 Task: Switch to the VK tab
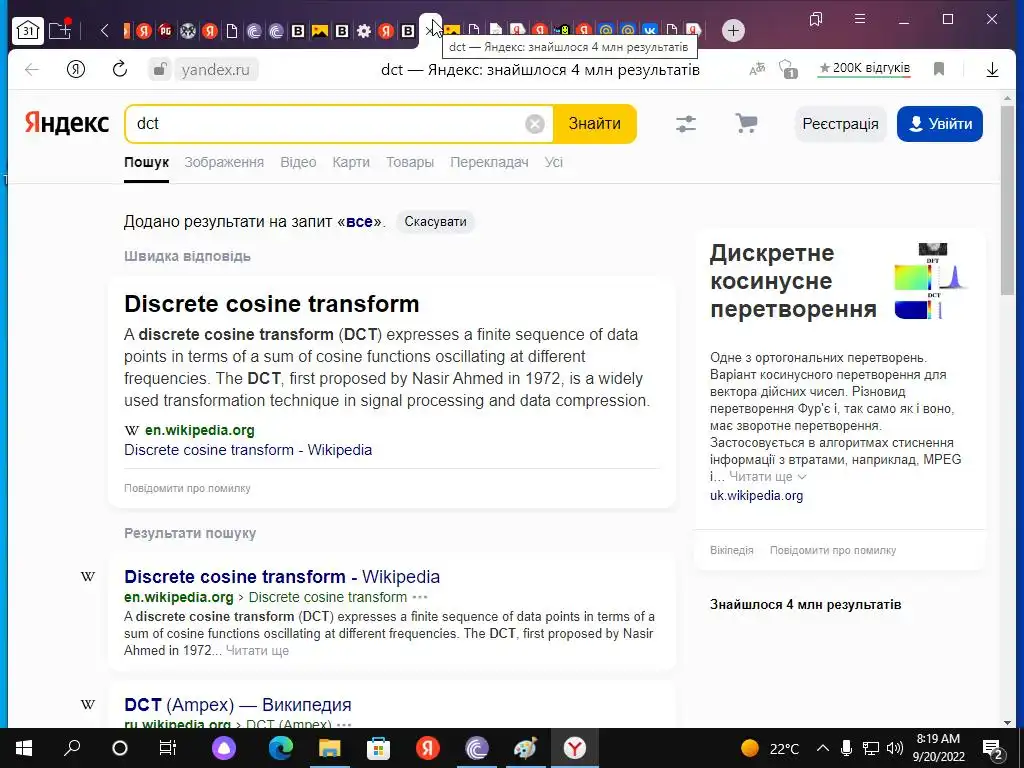click(x=650, y=30)
